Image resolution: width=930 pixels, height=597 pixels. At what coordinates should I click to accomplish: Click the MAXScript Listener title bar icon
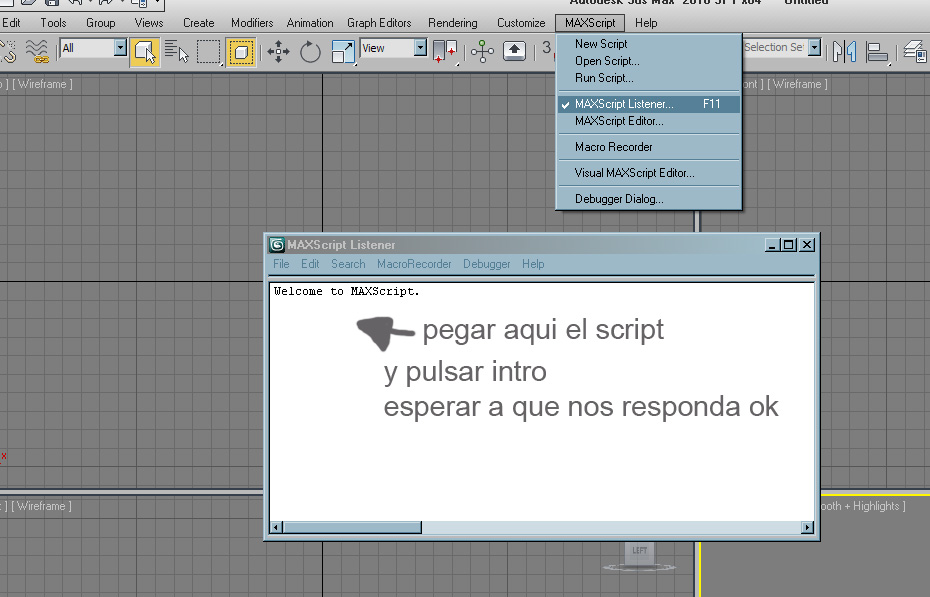click(x=276, y=245)
